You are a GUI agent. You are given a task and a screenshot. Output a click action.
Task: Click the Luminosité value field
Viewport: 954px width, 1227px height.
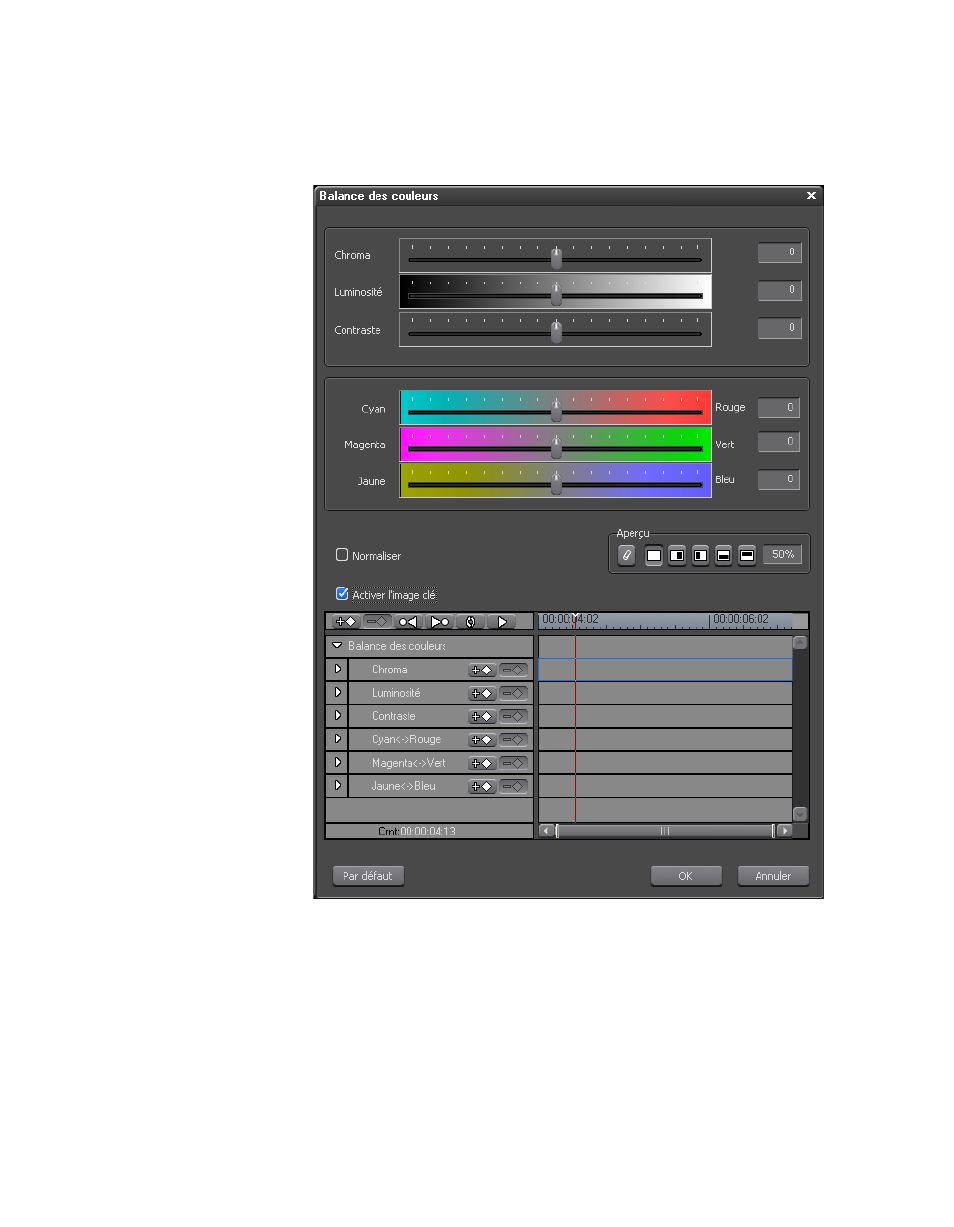[779, 291]
